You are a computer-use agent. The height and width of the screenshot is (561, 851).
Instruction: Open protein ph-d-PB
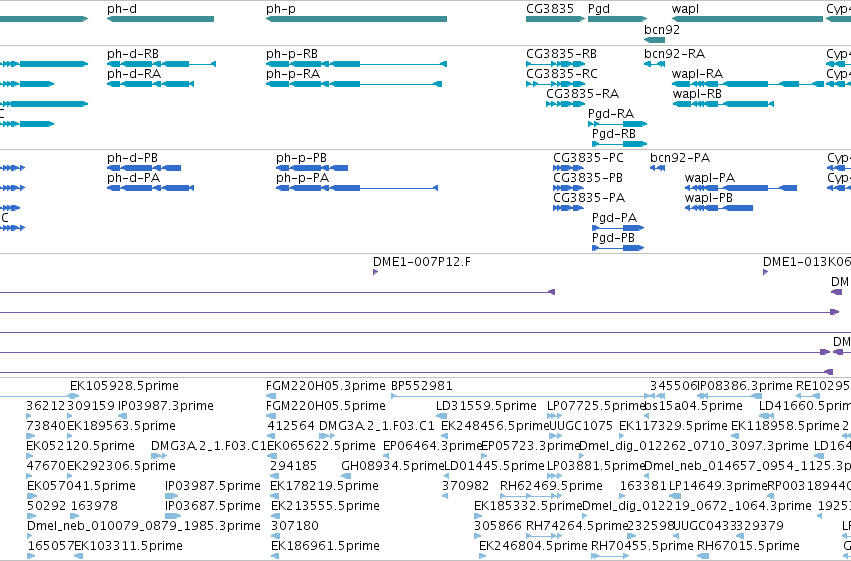coord(144,168)
